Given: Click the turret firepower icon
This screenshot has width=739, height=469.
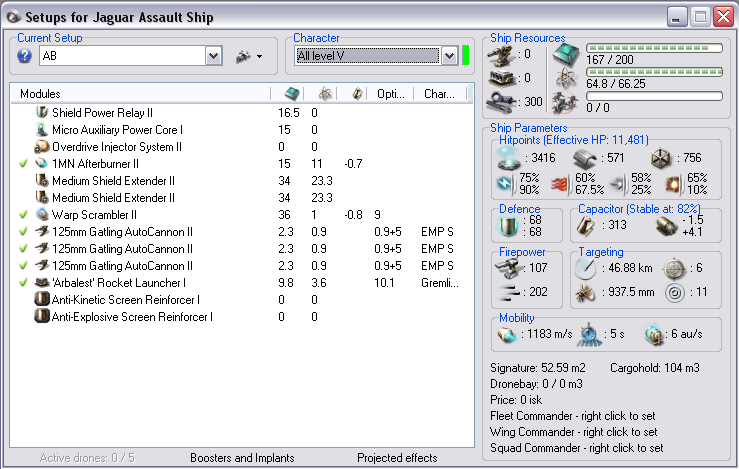Looking at the screenshot, I should pos(508,269).
